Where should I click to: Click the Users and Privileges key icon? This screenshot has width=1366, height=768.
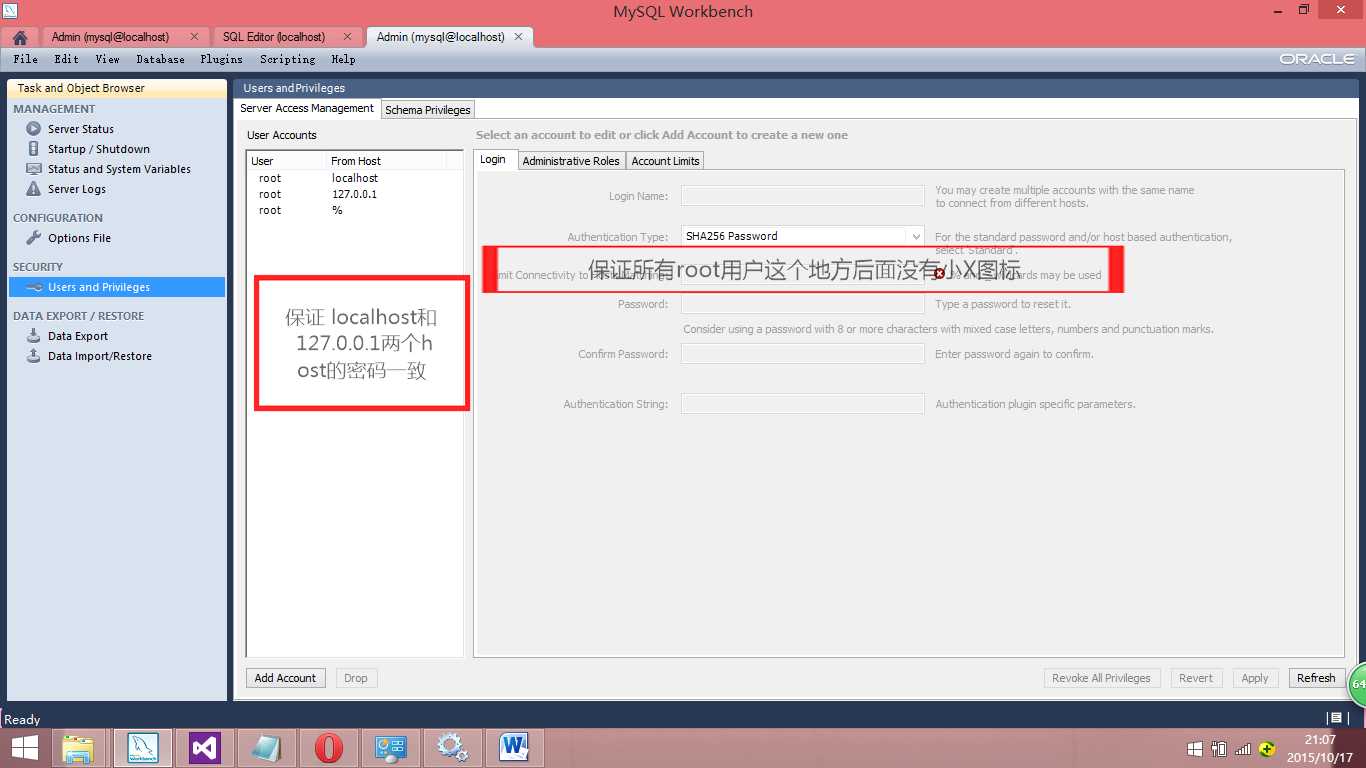point(34,287)
